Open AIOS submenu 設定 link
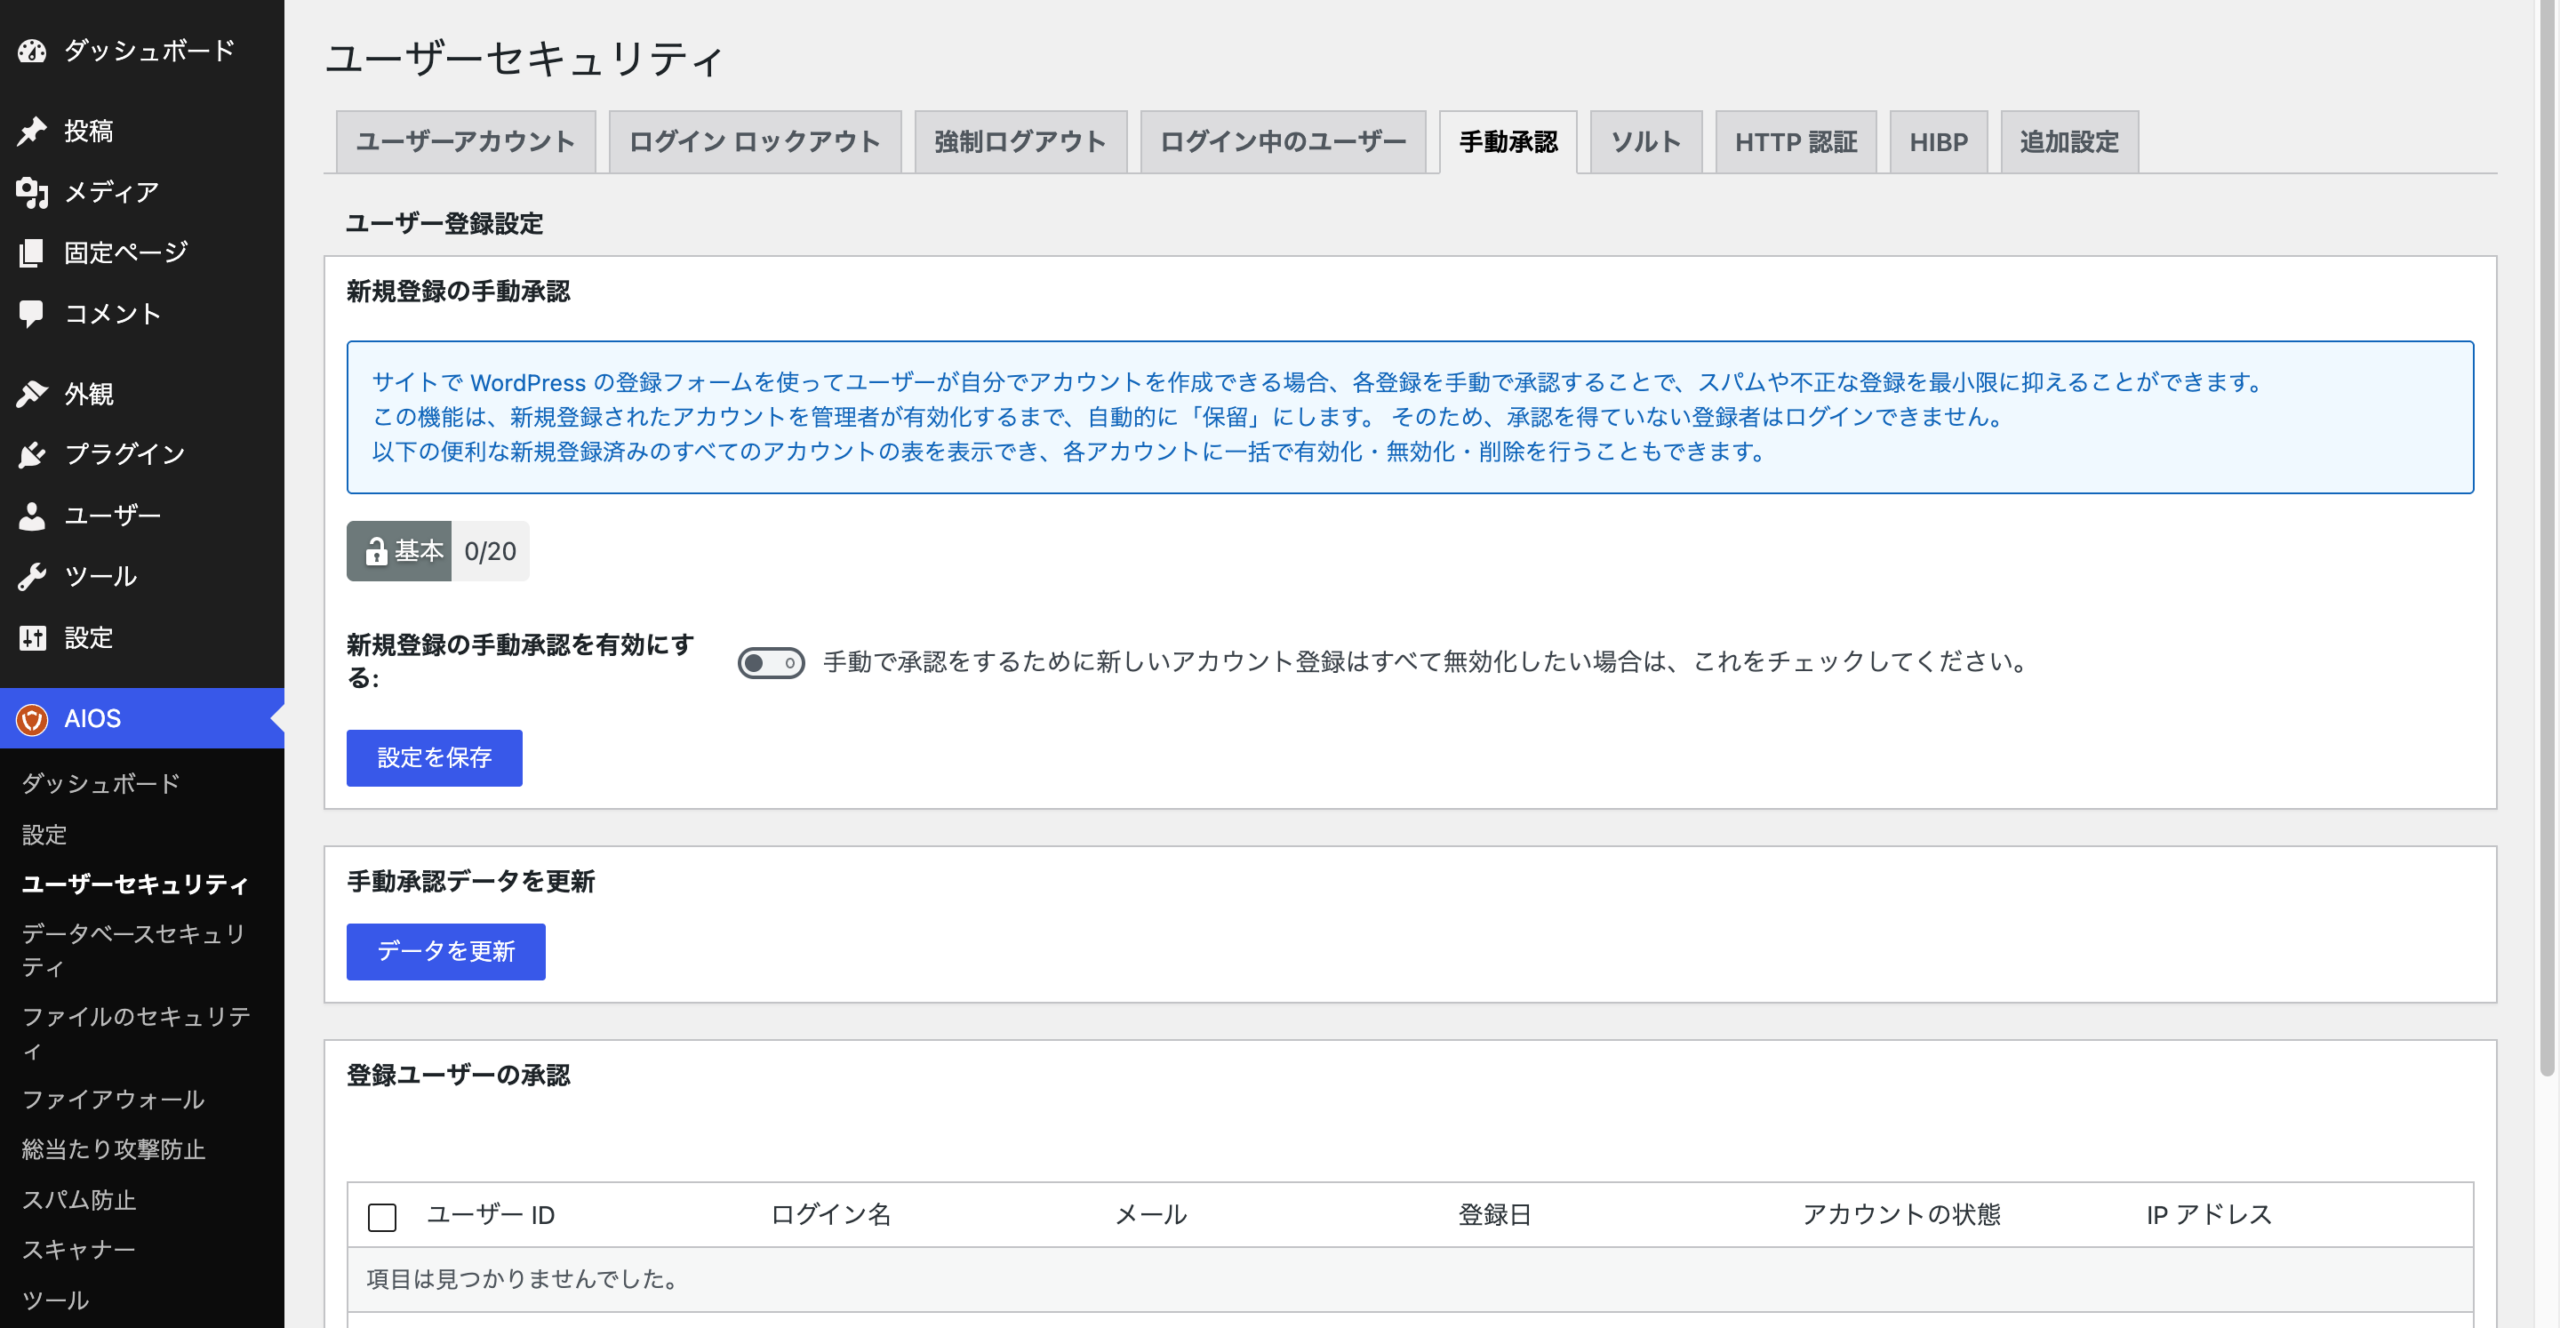Screen dimensions: 2560x1328 tap(44, 835)
